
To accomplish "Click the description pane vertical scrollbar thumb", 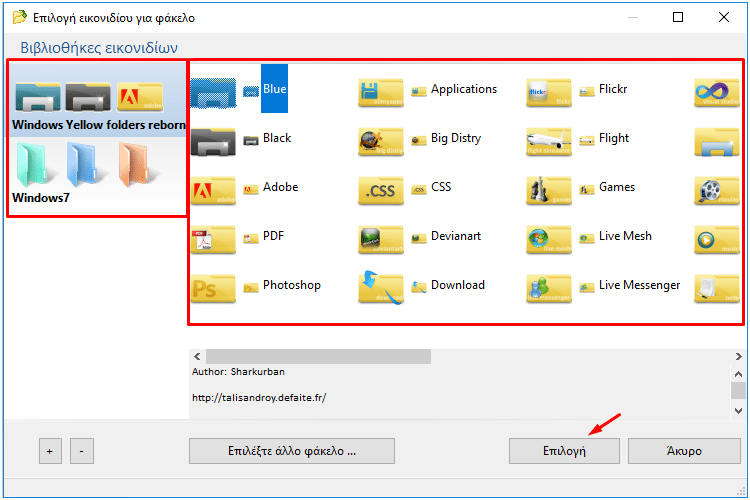I will [739, 390].
